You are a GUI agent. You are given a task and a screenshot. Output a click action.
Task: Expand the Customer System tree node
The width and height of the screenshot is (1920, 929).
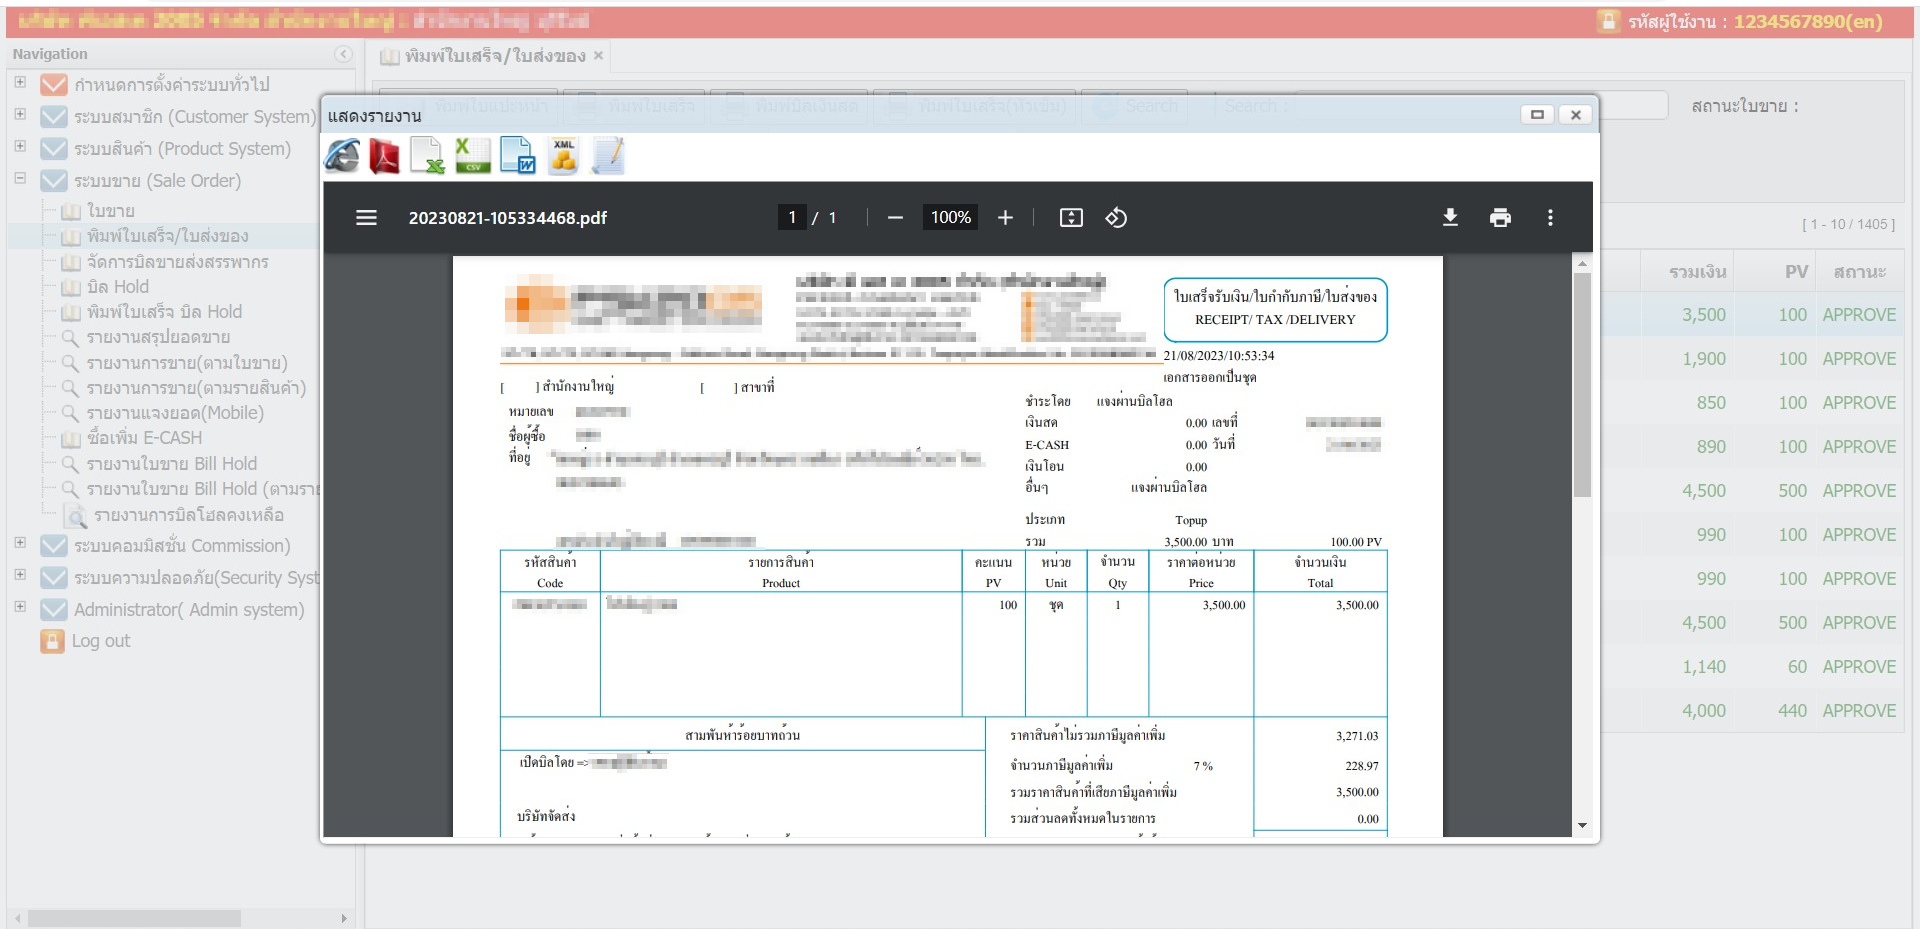20,115
